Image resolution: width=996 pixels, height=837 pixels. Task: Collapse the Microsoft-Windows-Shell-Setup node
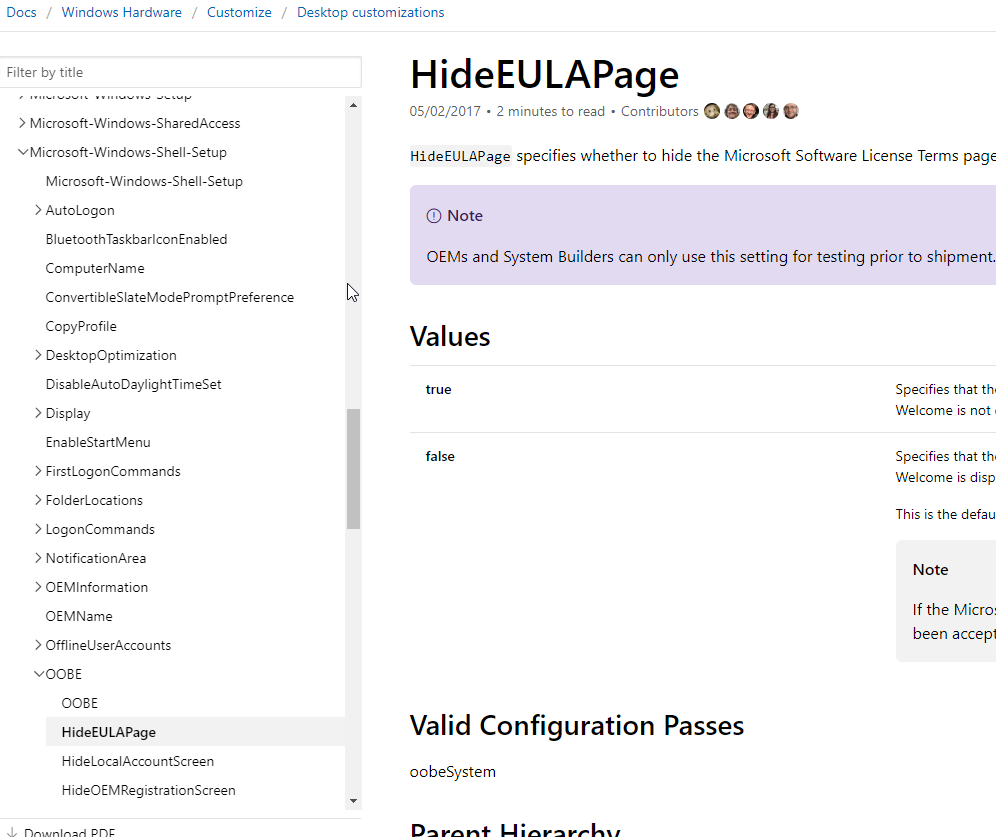point(22,152)
